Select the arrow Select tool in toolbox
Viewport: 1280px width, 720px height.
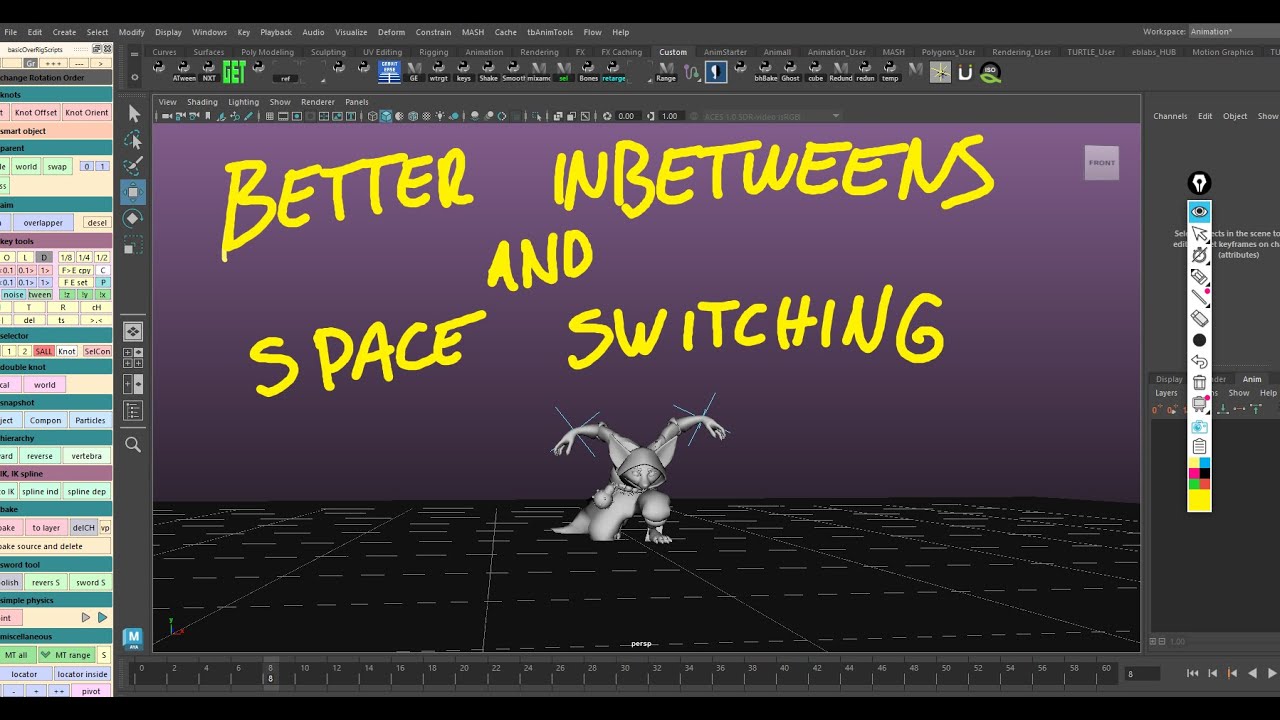133,114
